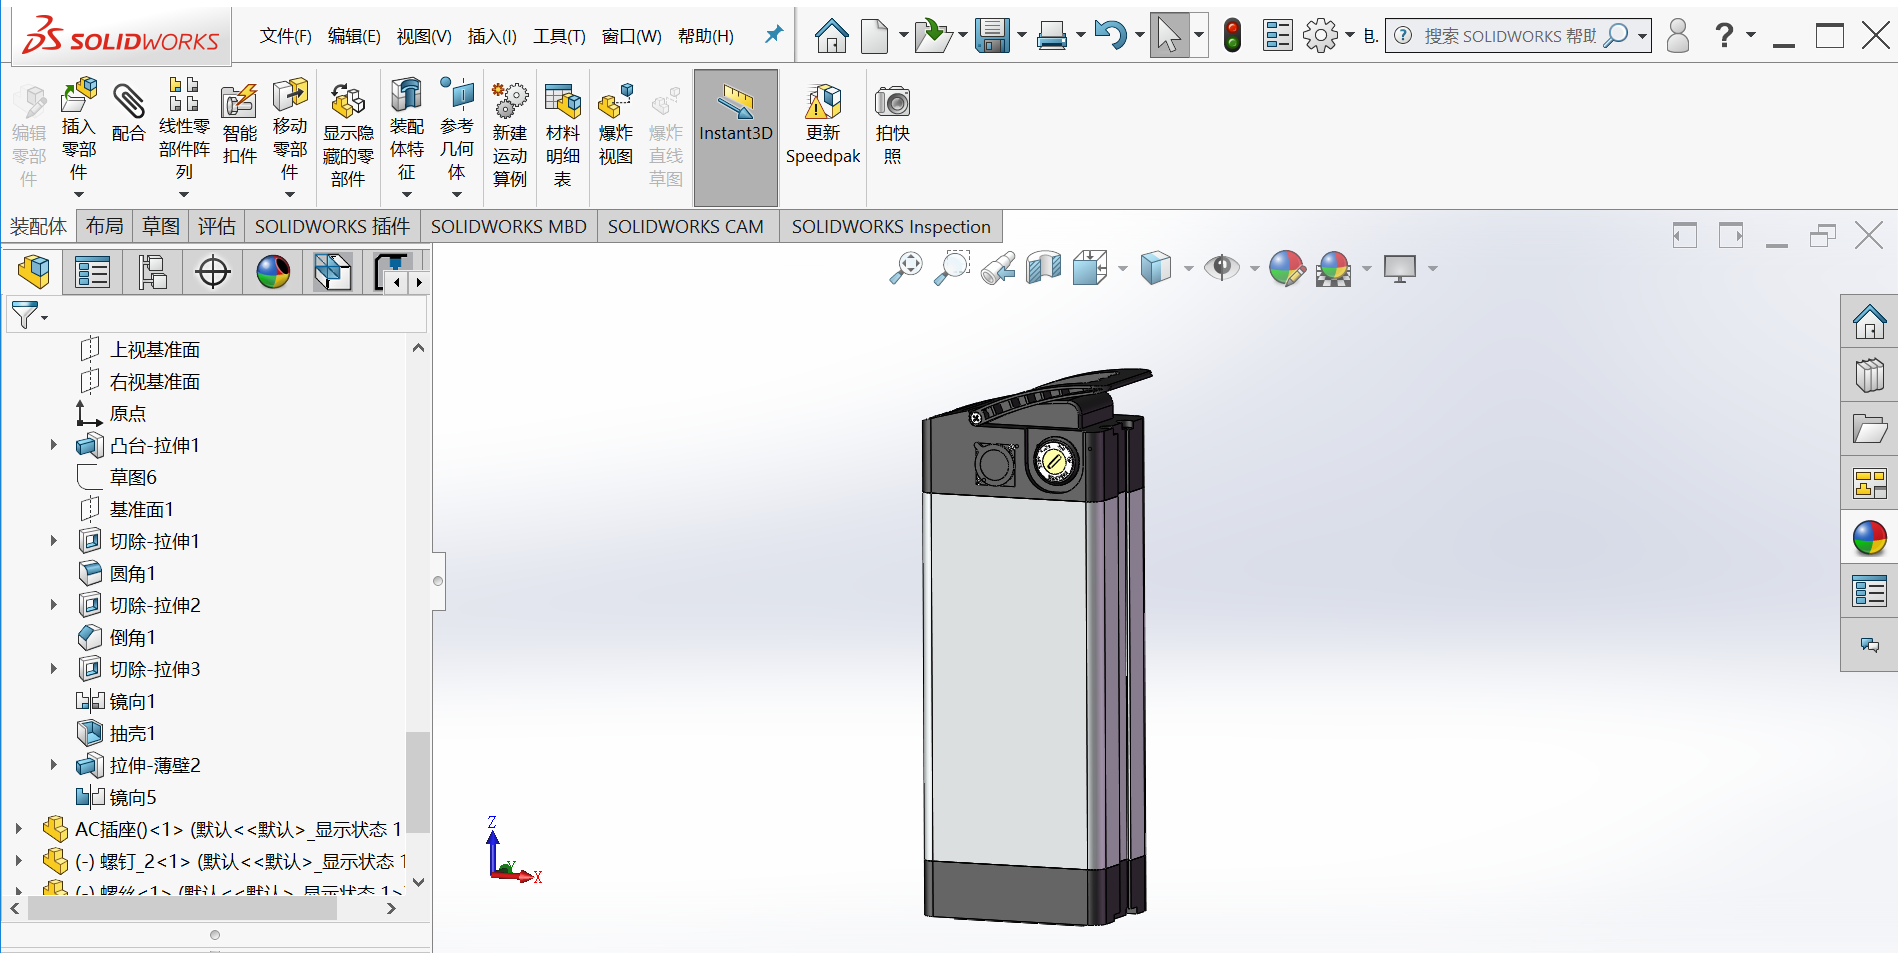Select 镜向1 in feature tree
Image resolution: width=1898 pixels, height=953 pixels.
pyautogui.click(x=132, y=701)
